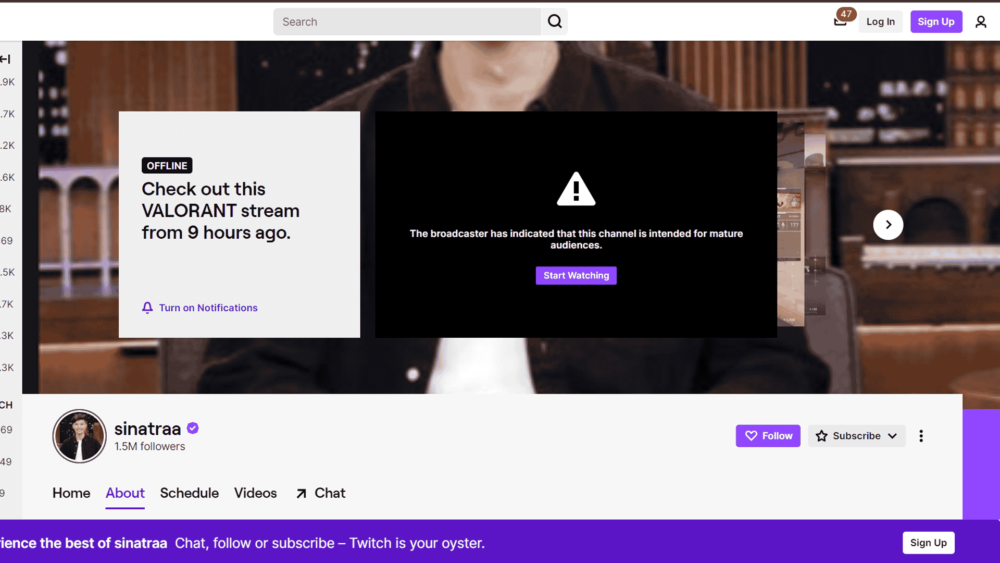Viewport: 1000px width, 563px height.
Task: Click 'Check out this VALORANT stream' text
Action: point(220,210)
